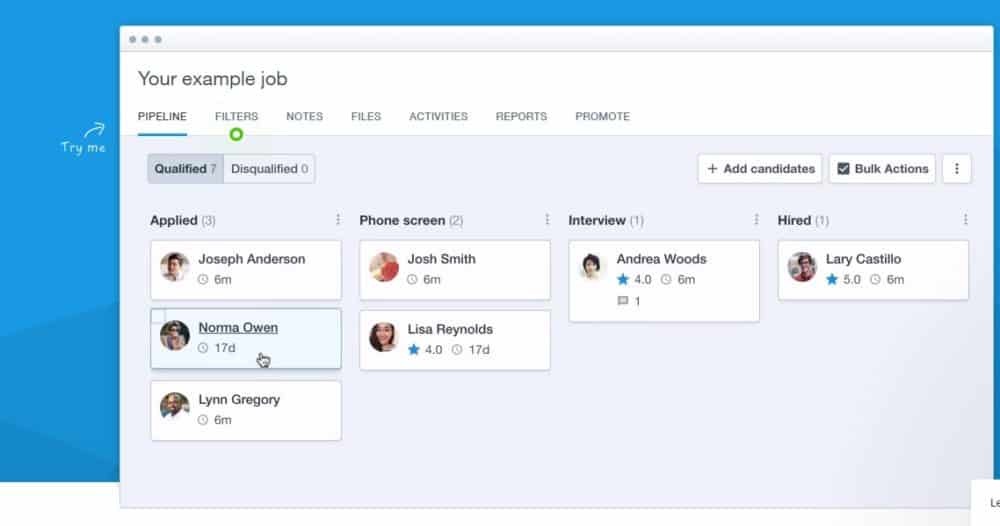Image resolution: width=1000 pixels, height=526 pixels.
Task: Open the Notes tab
Action: point(304,116)
